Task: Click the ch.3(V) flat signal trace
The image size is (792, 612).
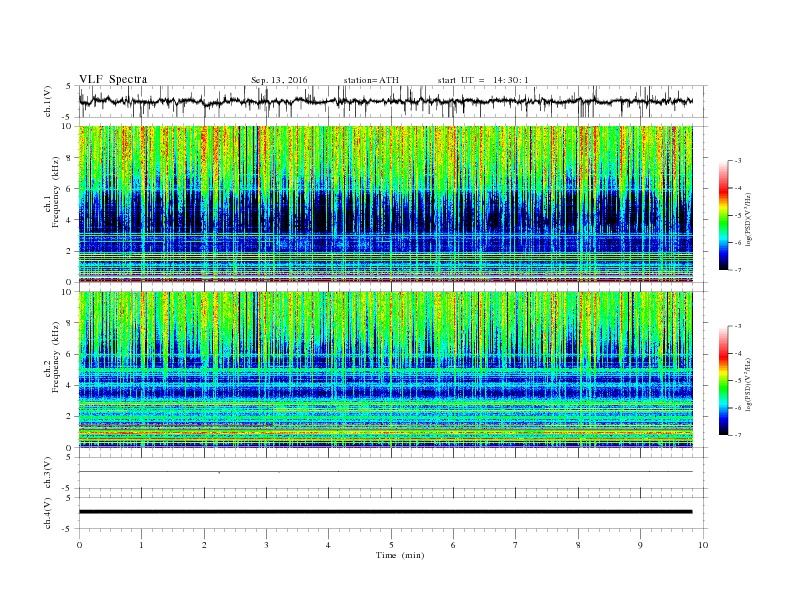Action: pos(386,472)
